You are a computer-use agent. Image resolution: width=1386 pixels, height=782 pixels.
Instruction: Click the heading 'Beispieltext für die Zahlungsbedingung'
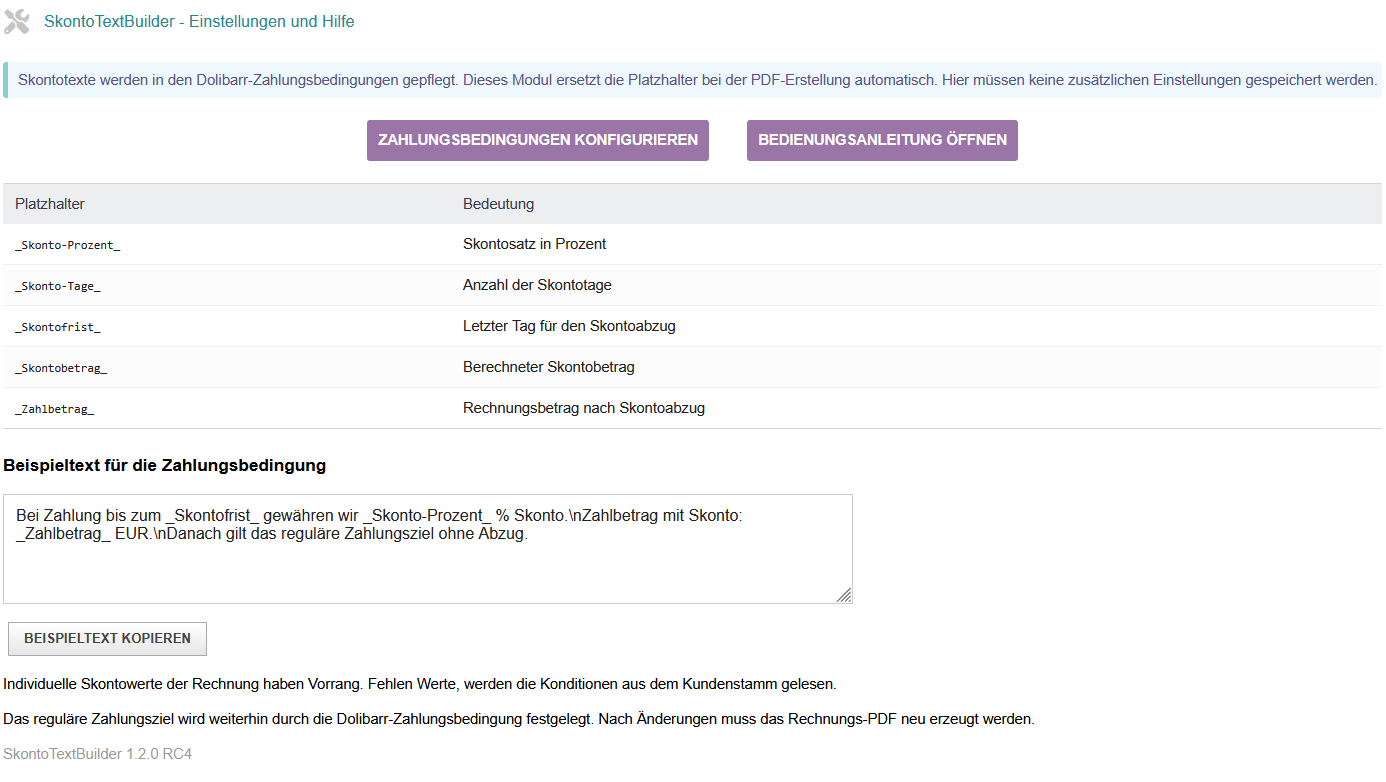(x=165, y=465)
